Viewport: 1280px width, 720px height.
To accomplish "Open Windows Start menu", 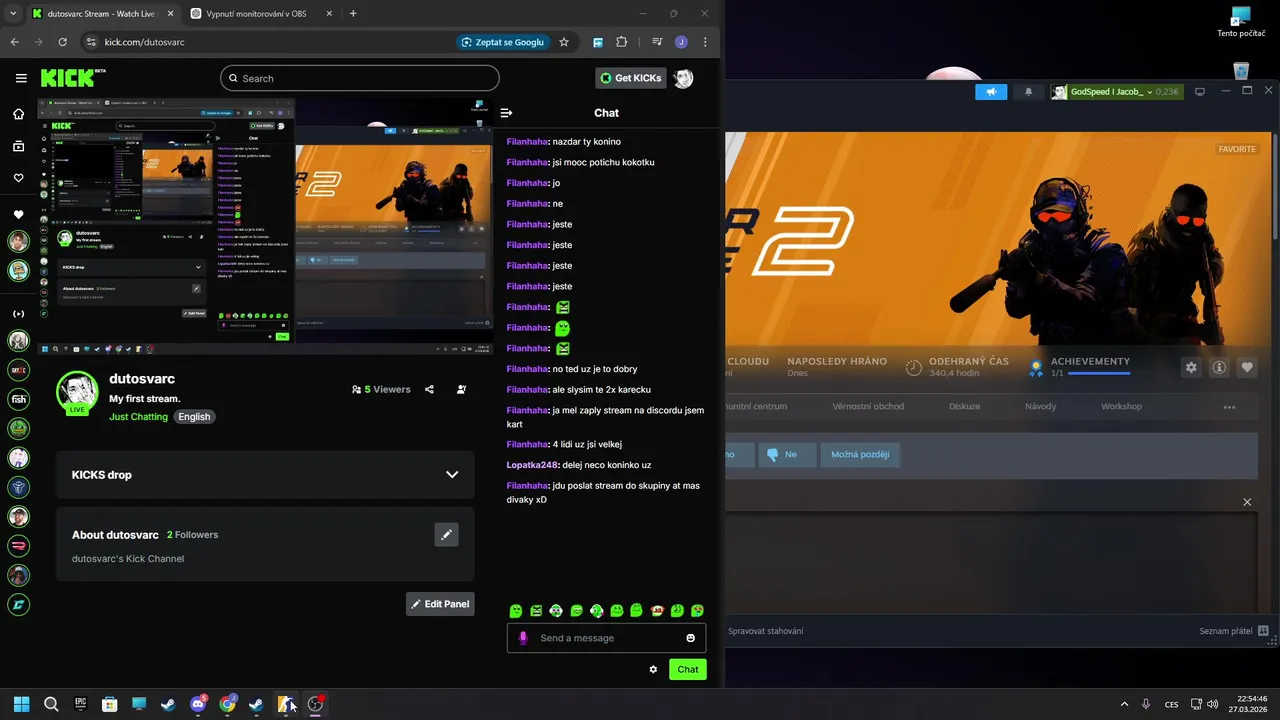I will click(x=21, y=704).
